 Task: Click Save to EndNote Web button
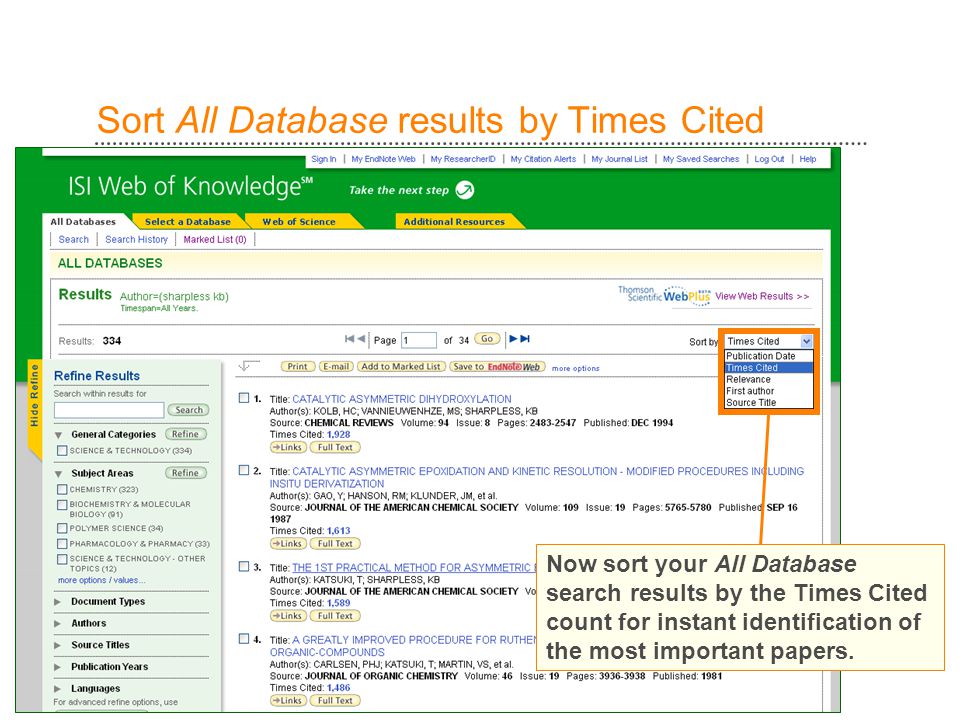(497, 366)
